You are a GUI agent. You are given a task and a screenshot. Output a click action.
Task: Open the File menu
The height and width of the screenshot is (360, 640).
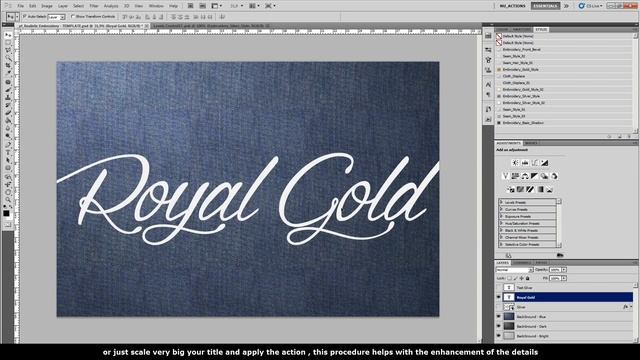tap(20, 6)
